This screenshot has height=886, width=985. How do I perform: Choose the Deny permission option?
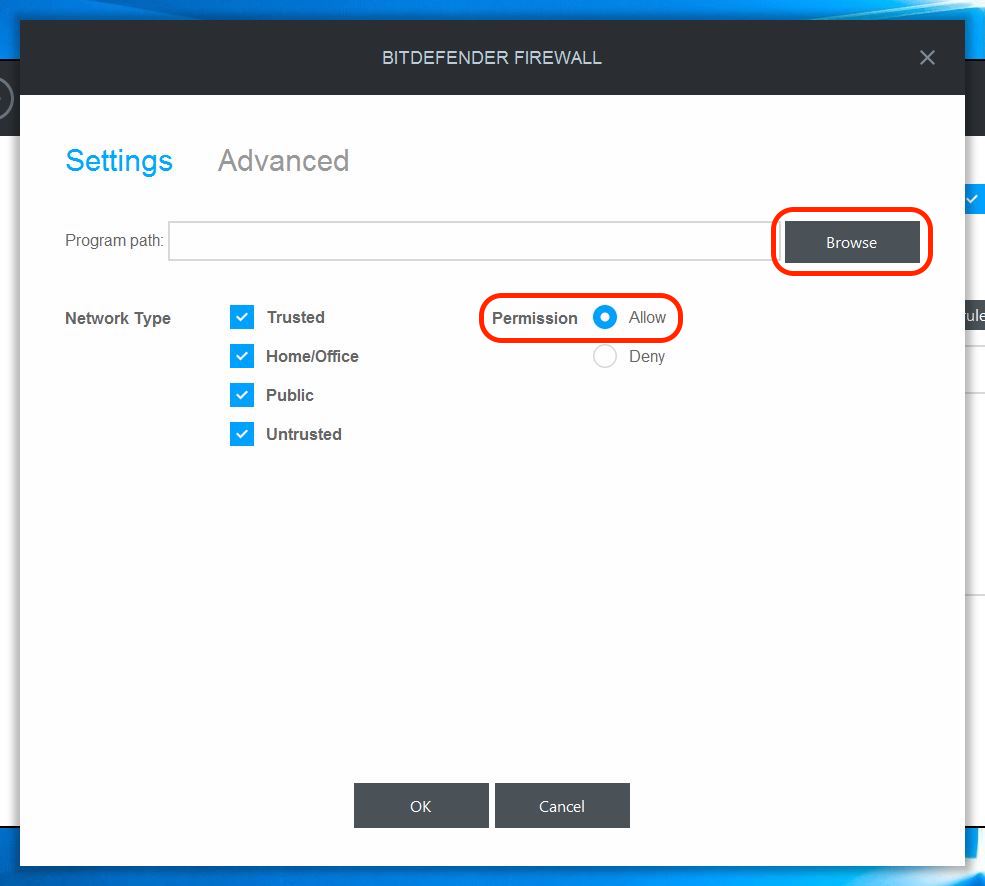[x=605, y=356]
